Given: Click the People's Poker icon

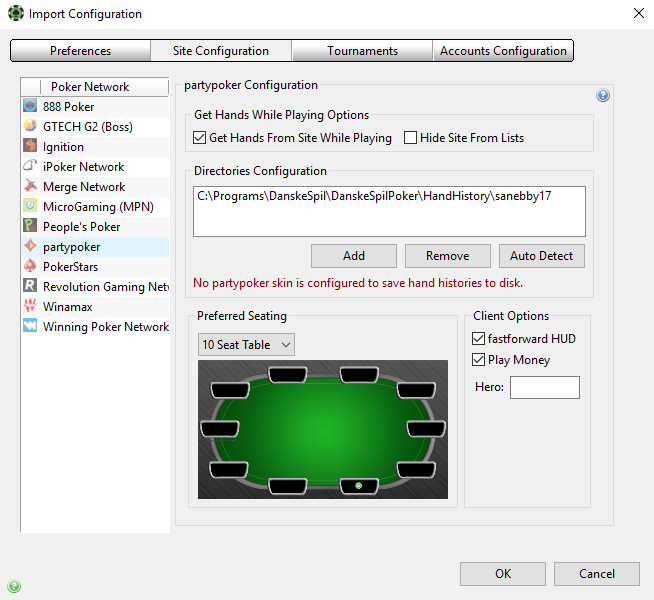Looking at the screenshot, I should click(x=30, y=226).
